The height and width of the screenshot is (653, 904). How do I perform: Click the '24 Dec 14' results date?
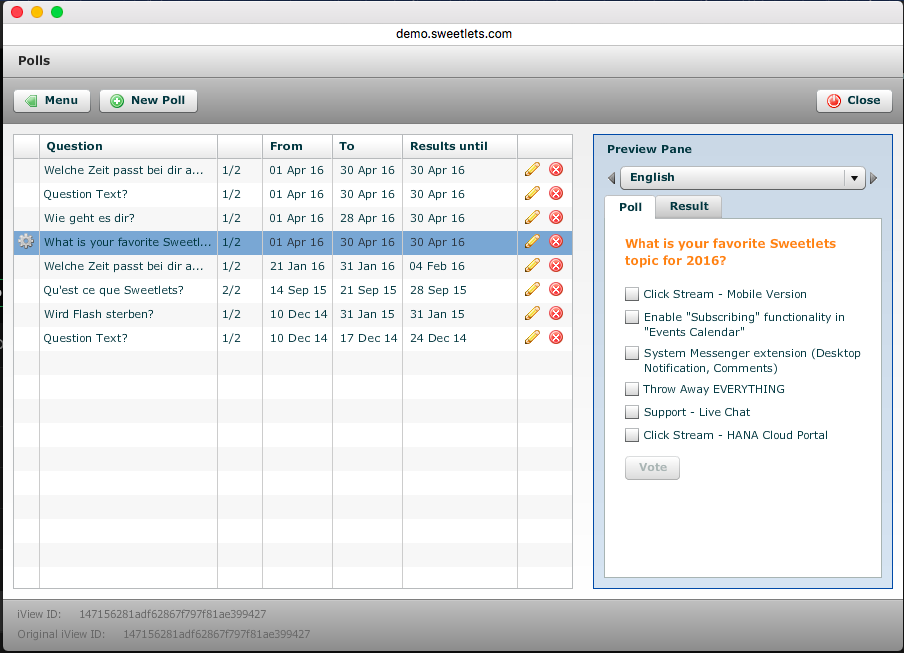coord(438,338)
